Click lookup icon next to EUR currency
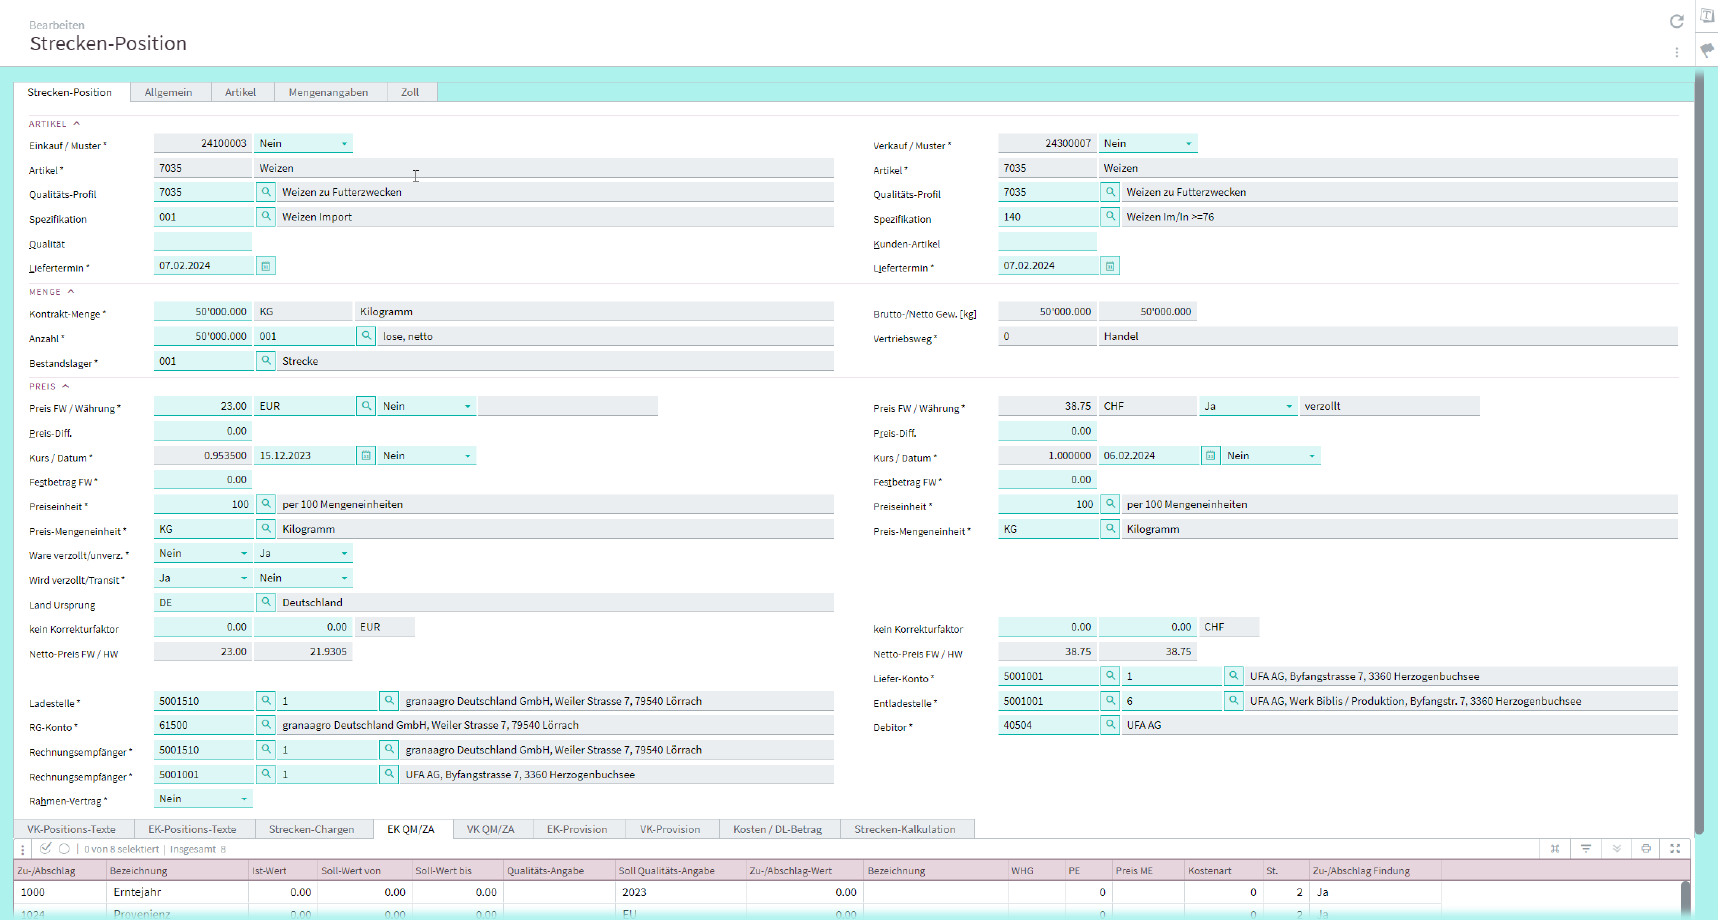The image size is (1718, 922). (366, 406)
